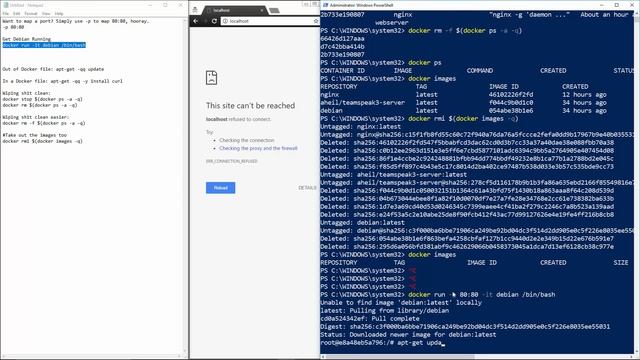640x360 pixels.
Task: Close the localhost tab in Chrome
Action: (262, 10)
